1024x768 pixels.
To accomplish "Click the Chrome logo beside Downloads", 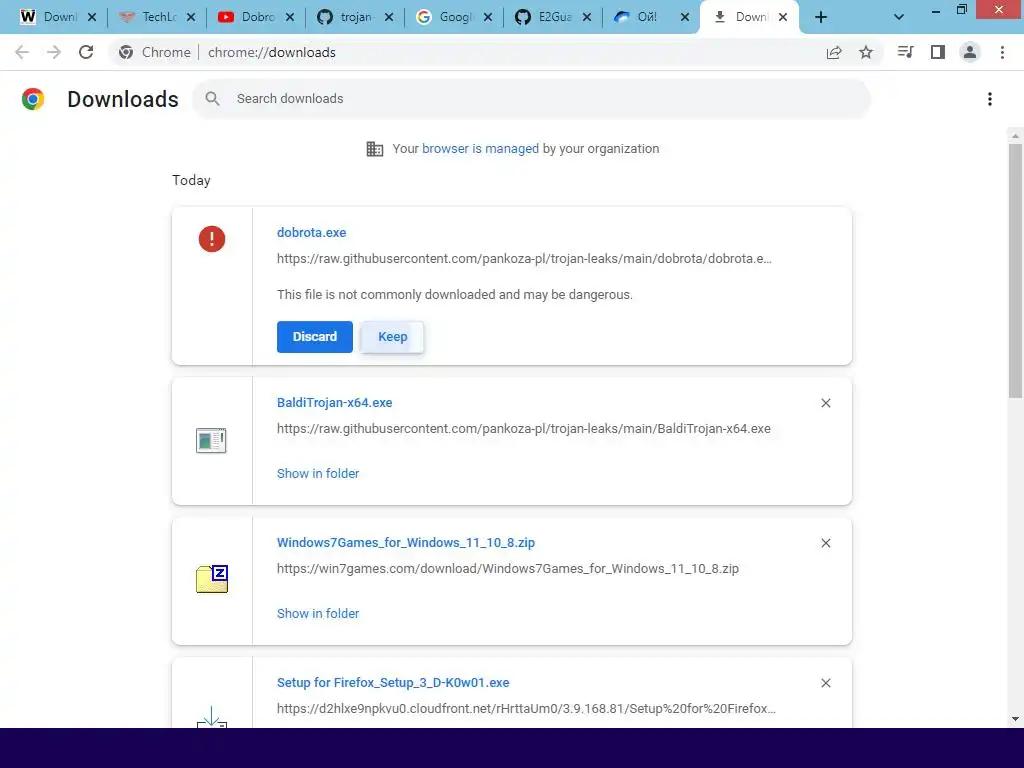I will pos(33,99).
